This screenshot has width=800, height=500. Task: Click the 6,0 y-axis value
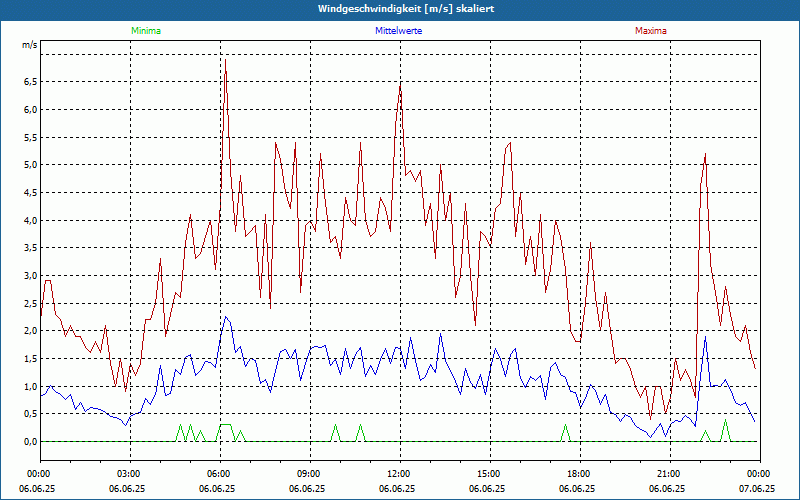coord(31,110)
